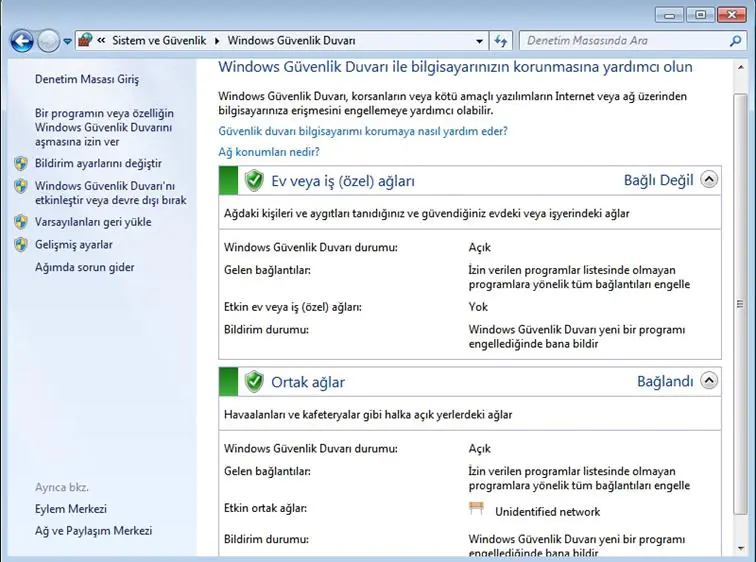756x562 pixels.
Task: Open the address bar history dropdown
Action: pos(479,41)
